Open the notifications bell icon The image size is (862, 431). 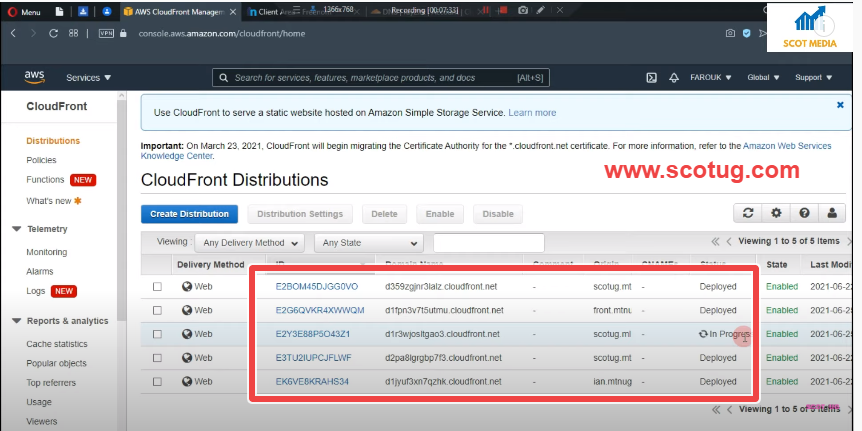(x=674, y=78)
